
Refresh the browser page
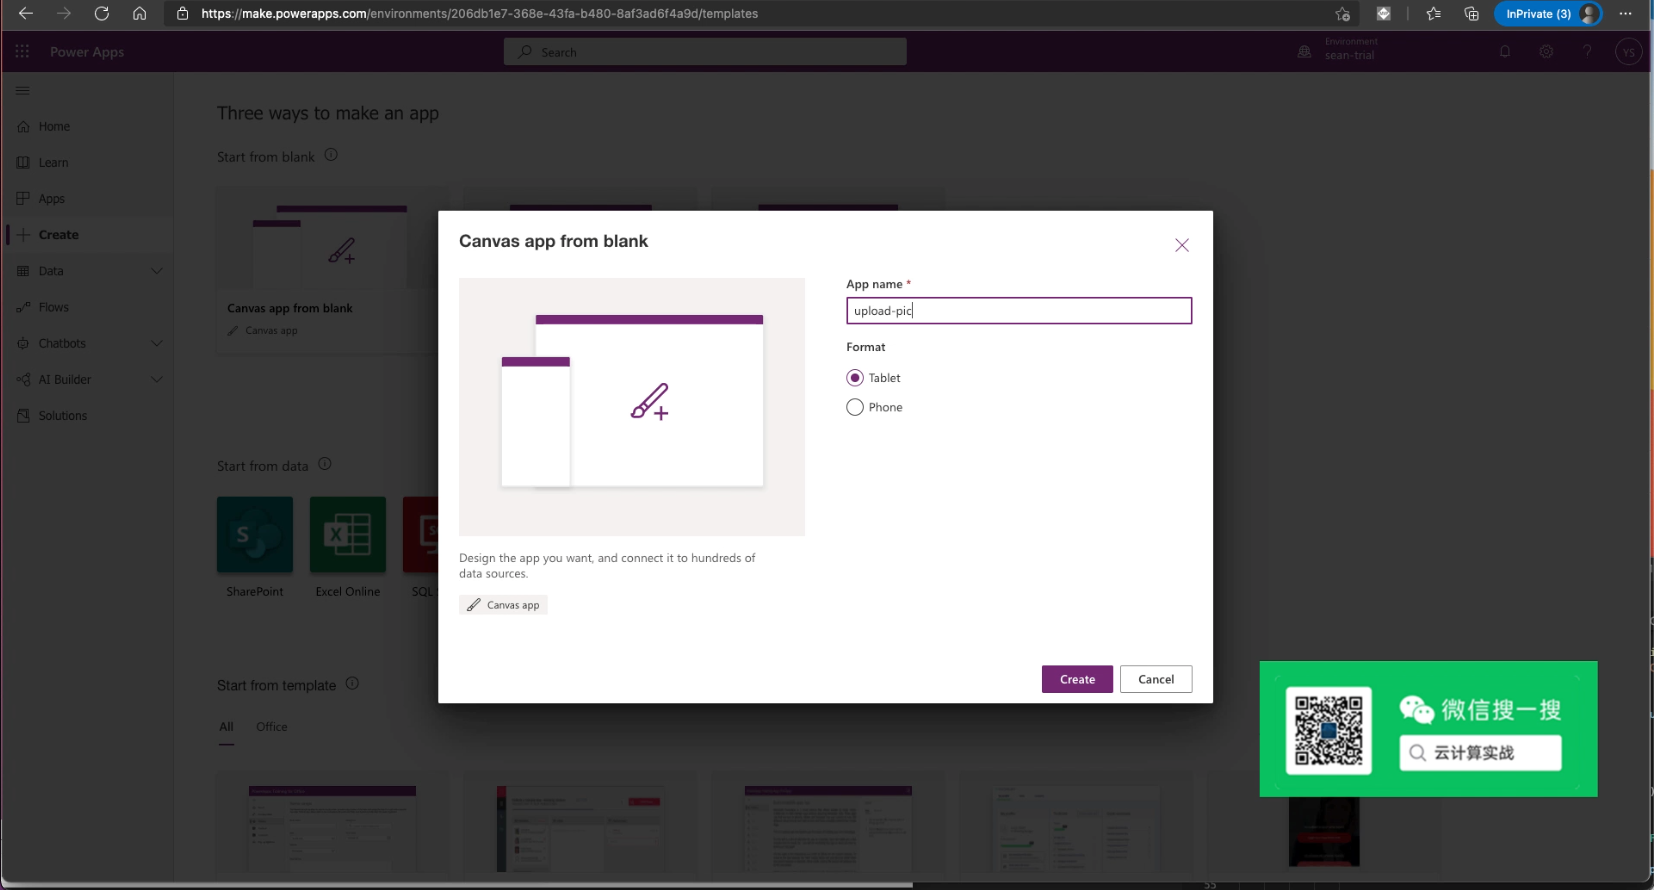(102, 14)
